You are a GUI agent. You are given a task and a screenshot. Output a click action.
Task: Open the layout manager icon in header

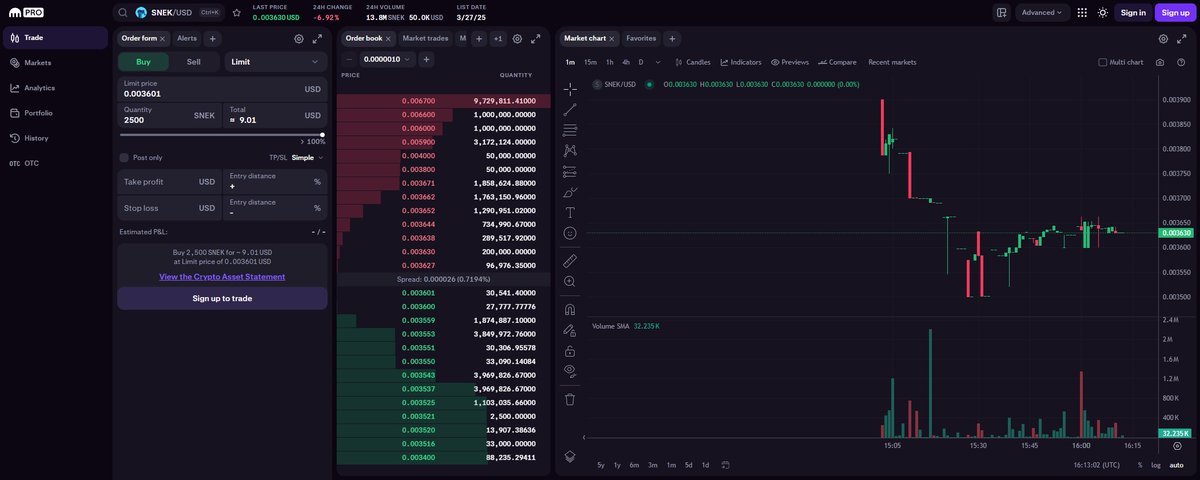1001,13
